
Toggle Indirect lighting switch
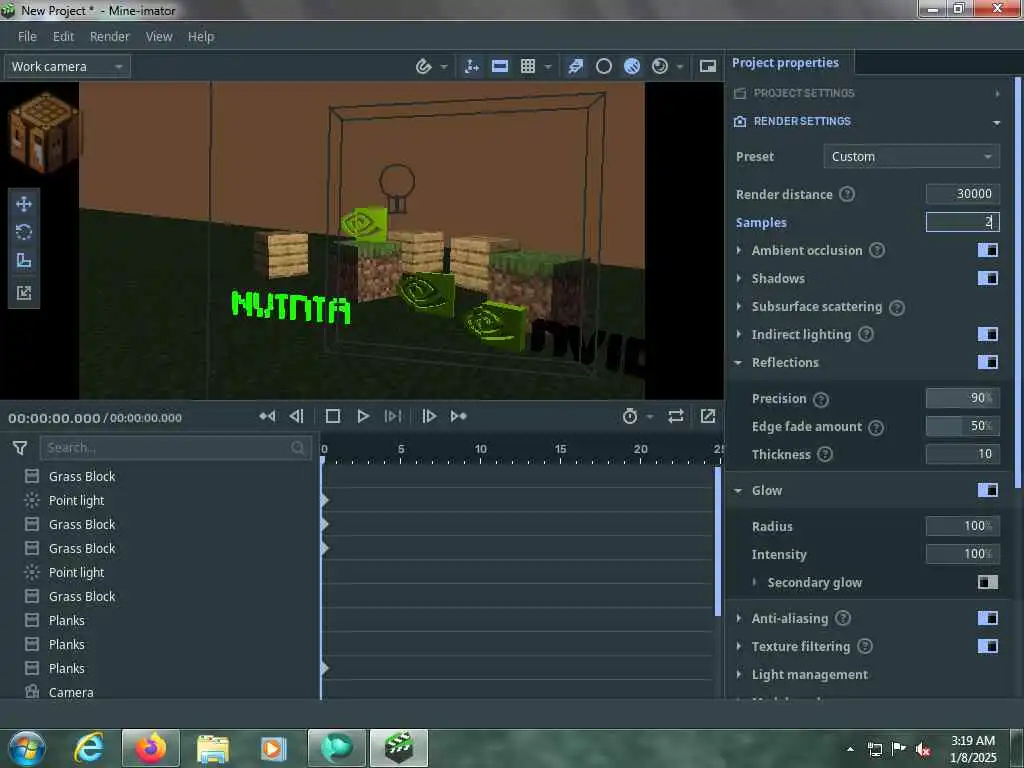point(987,334)
